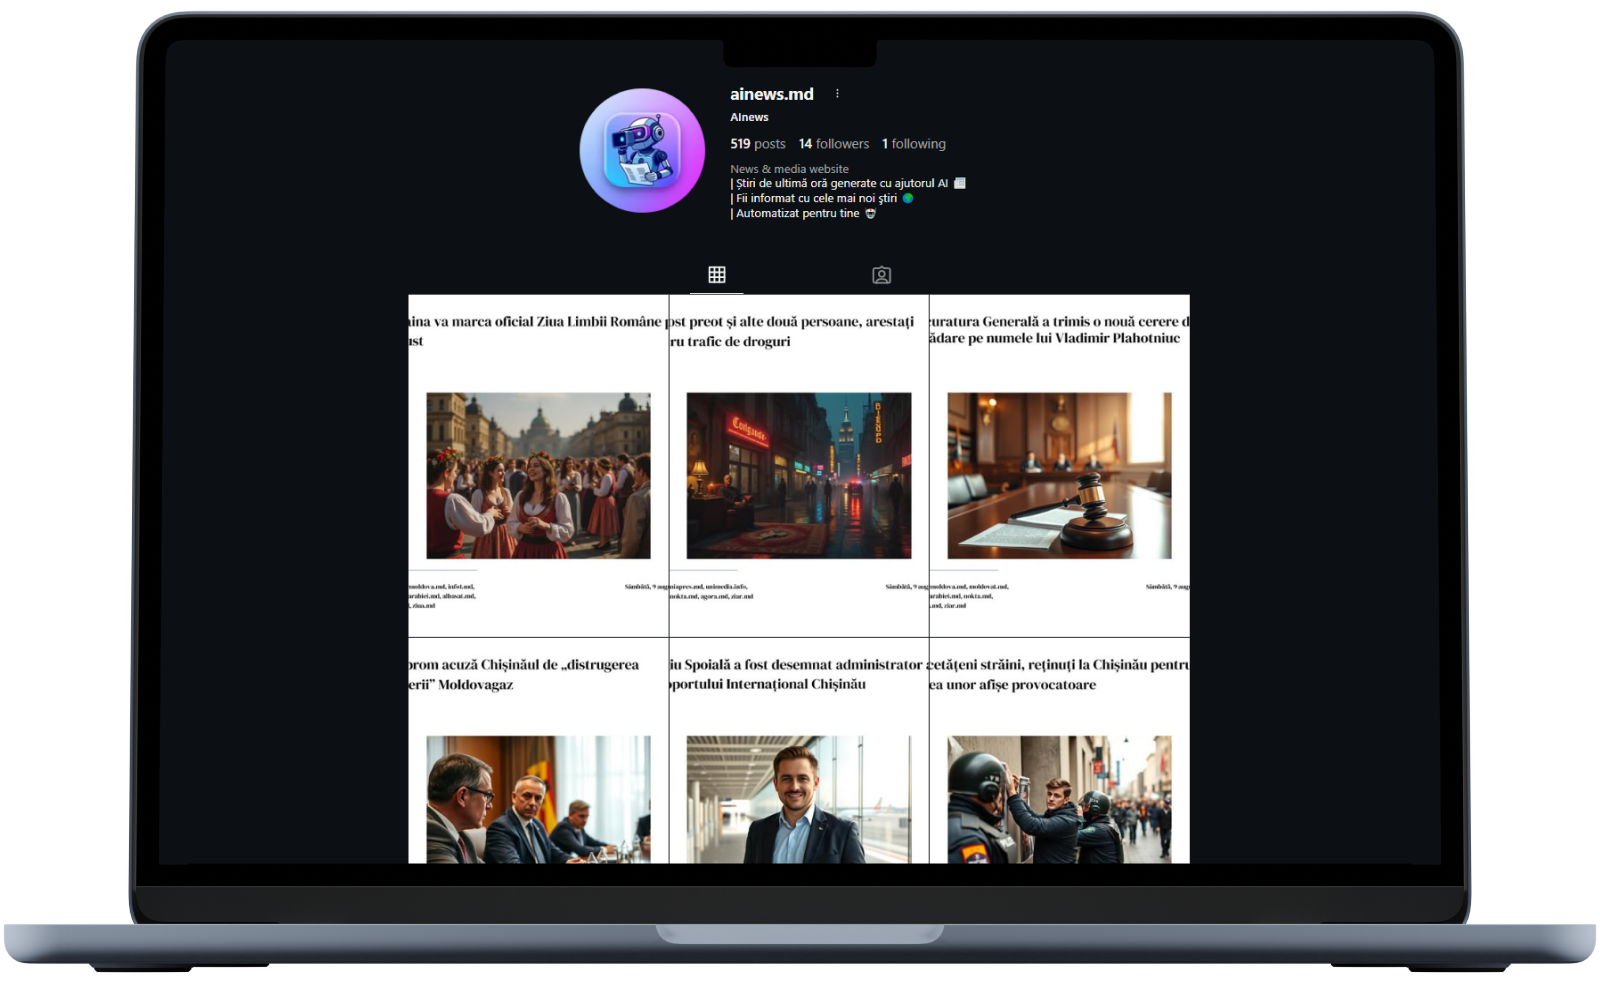Switch to the tagged photos tab
This screenshot has height=985, width=1600.
(x=881, y=275)
